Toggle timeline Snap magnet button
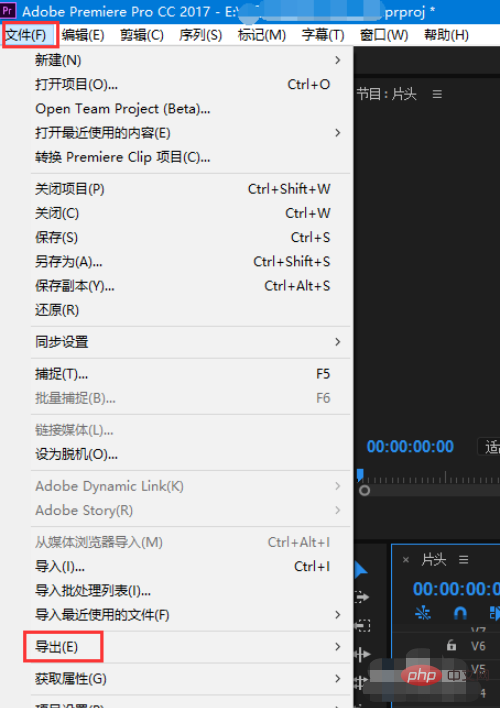500x708 pixels. pos(460,613)
